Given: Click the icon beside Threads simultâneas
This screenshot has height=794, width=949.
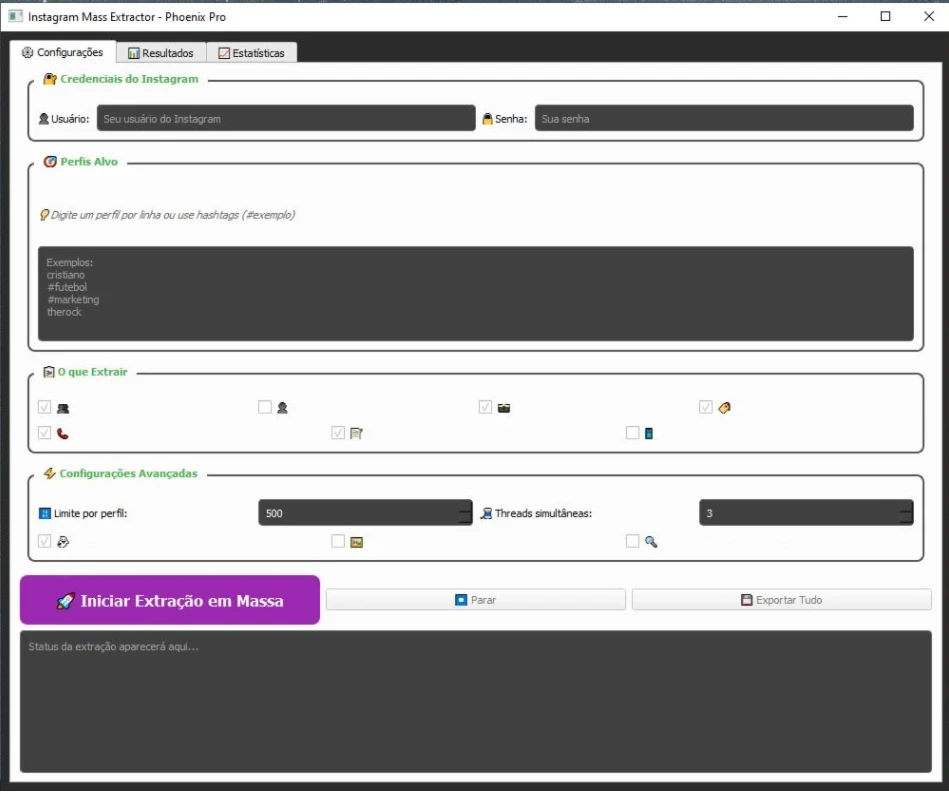Looking at the screenshot, I should pyautogui.click(x=486, y=513).
